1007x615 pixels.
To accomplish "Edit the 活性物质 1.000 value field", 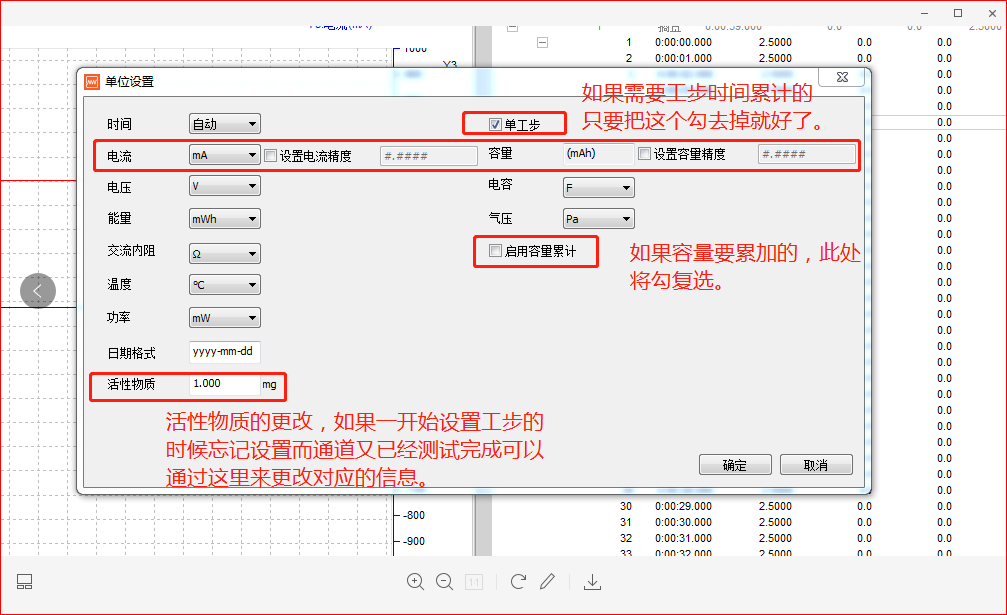I will [225, 384].
